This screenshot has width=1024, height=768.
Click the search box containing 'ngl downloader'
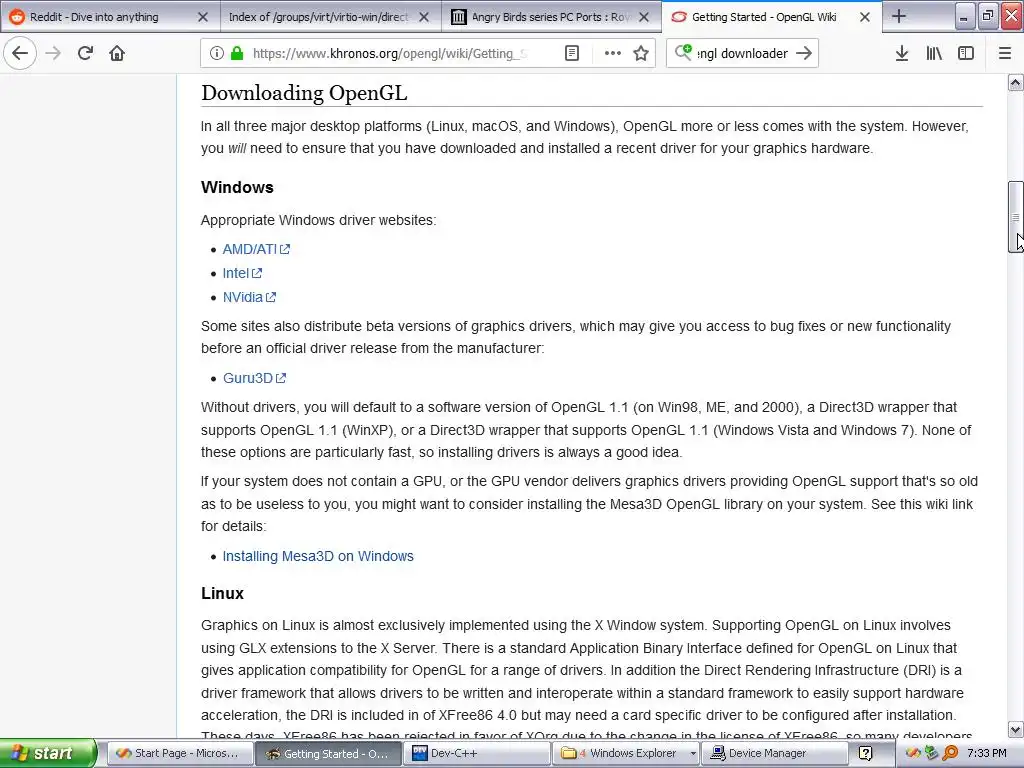pos(743,53)
